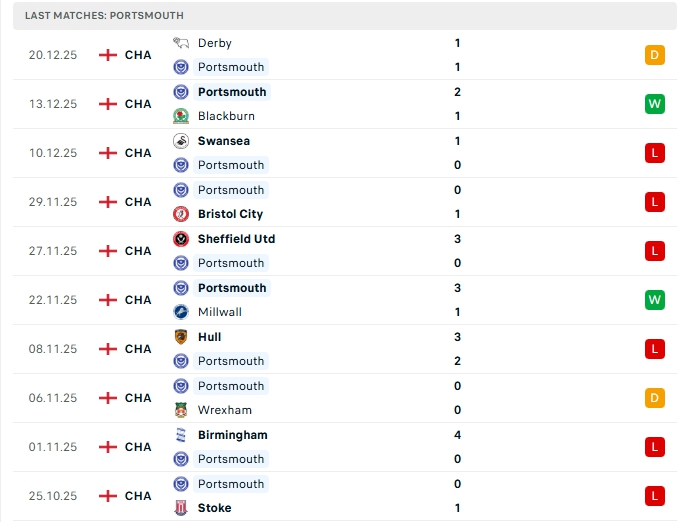
Task: Open the Birmingham team link
Action: point(232,435)
